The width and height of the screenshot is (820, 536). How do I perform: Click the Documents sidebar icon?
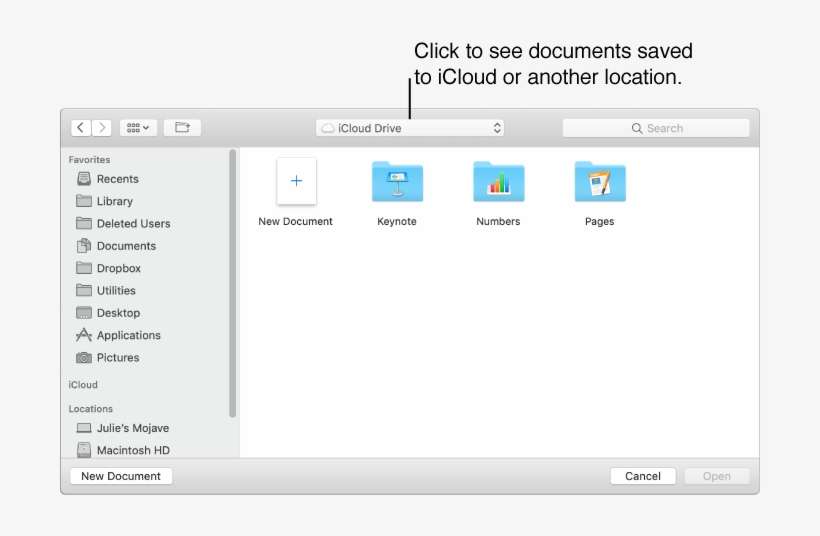(x=84, y=245)
